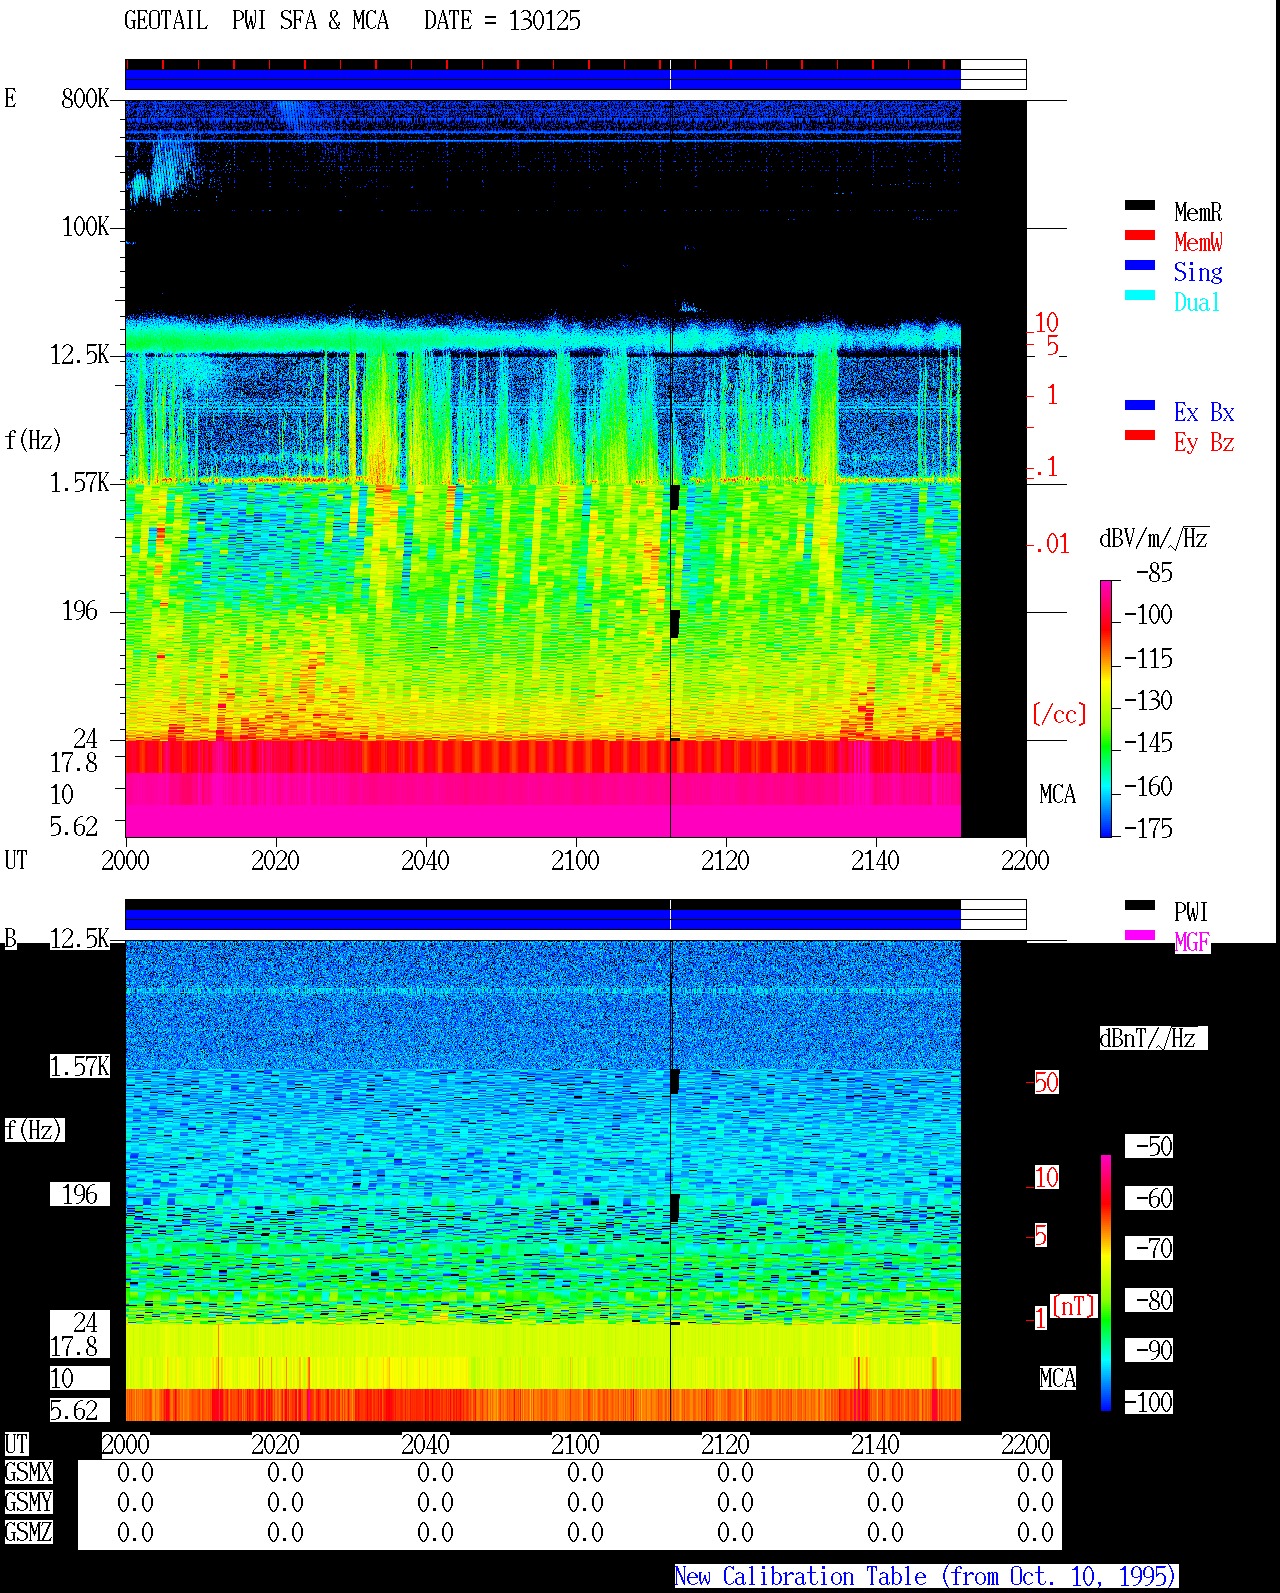Select the blue Sing legend swatch

(1140, 265)
